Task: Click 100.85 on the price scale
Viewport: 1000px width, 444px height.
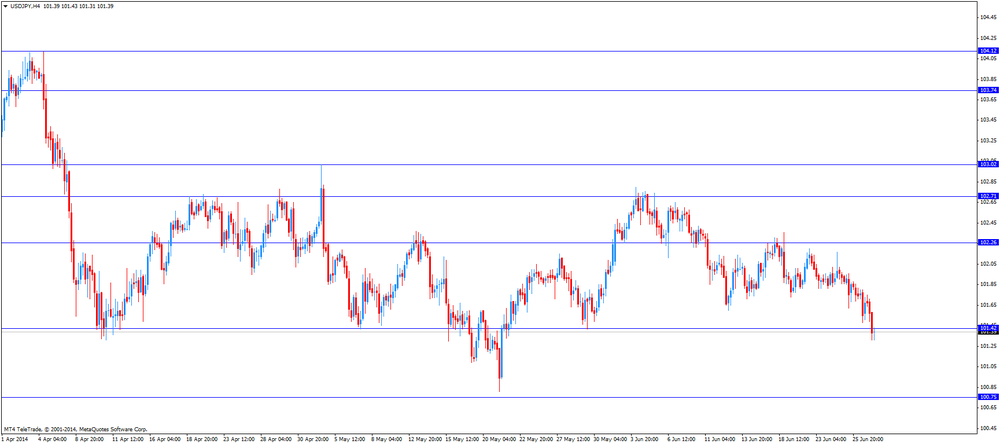Action: (x=989, y=387)
